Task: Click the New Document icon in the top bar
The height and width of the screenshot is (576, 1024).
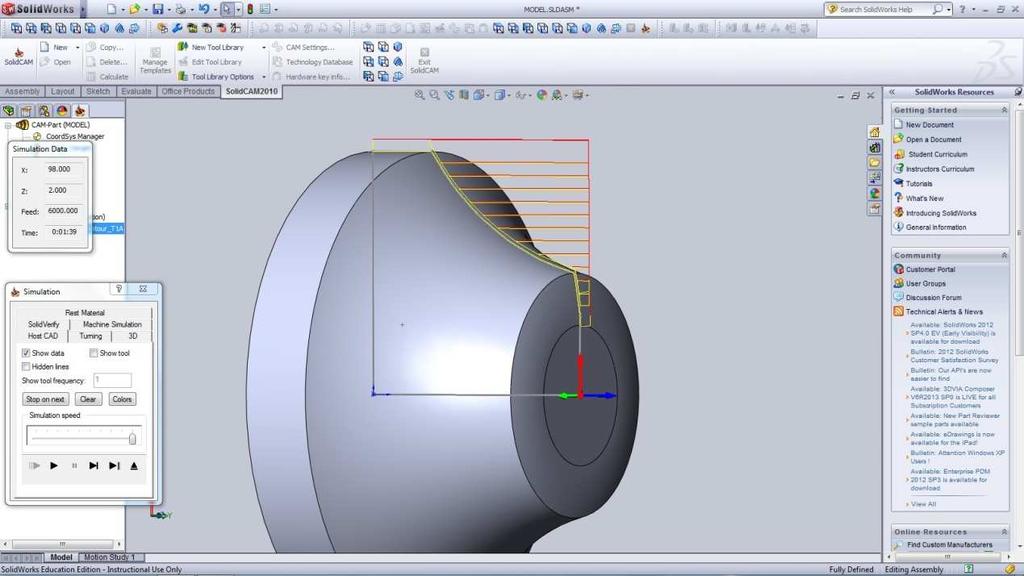Action: (x=112, y=9)
